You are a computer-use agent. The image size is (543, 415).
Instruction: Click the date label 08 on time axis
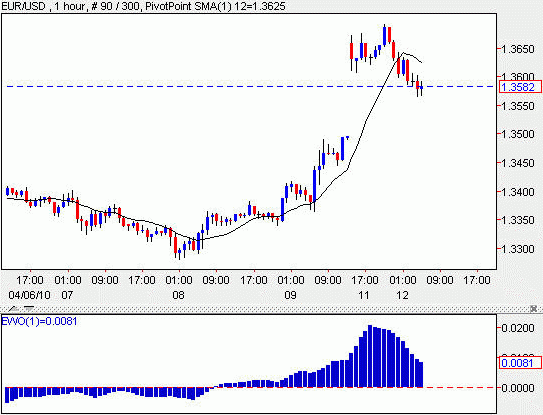click(x=179, y=295)
